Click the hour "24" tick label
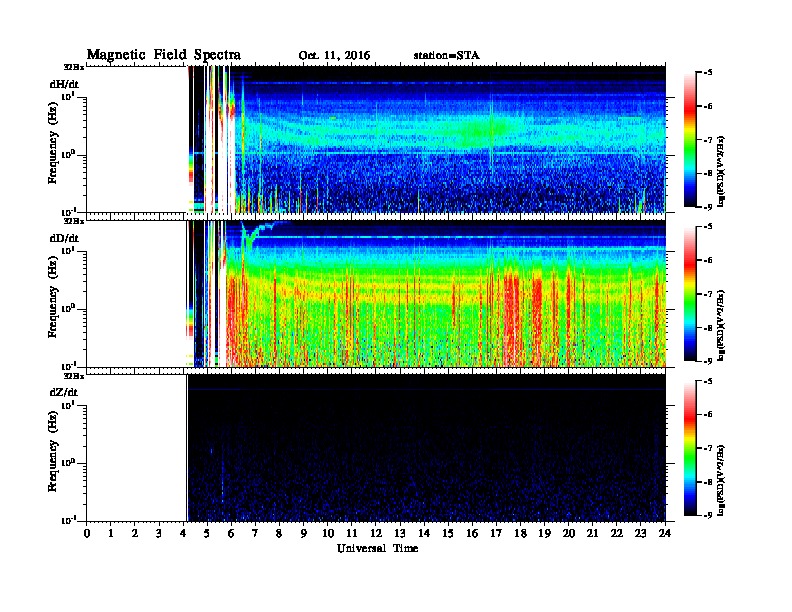 pos(665,533)
